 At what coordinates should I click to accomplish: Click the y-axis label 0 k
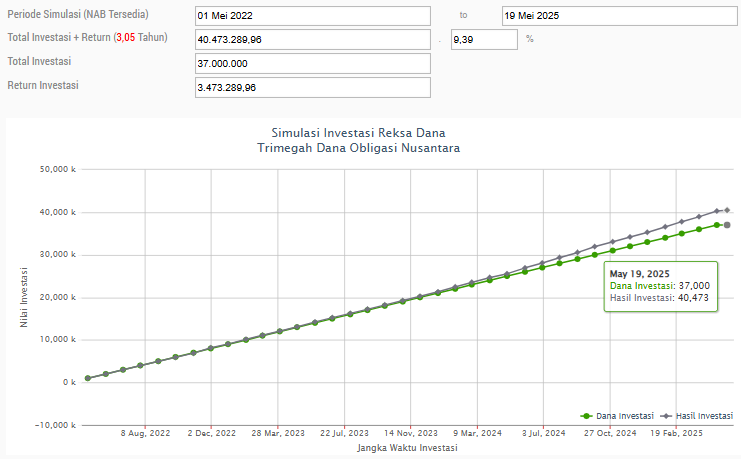point(69,382)
